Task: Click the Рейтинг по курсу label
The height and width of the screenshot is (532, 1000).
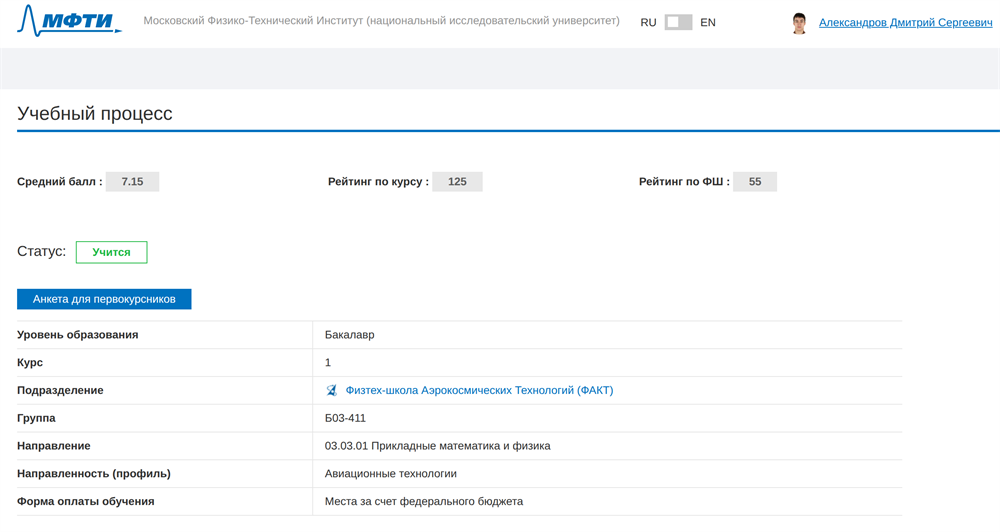Action: 378,182
